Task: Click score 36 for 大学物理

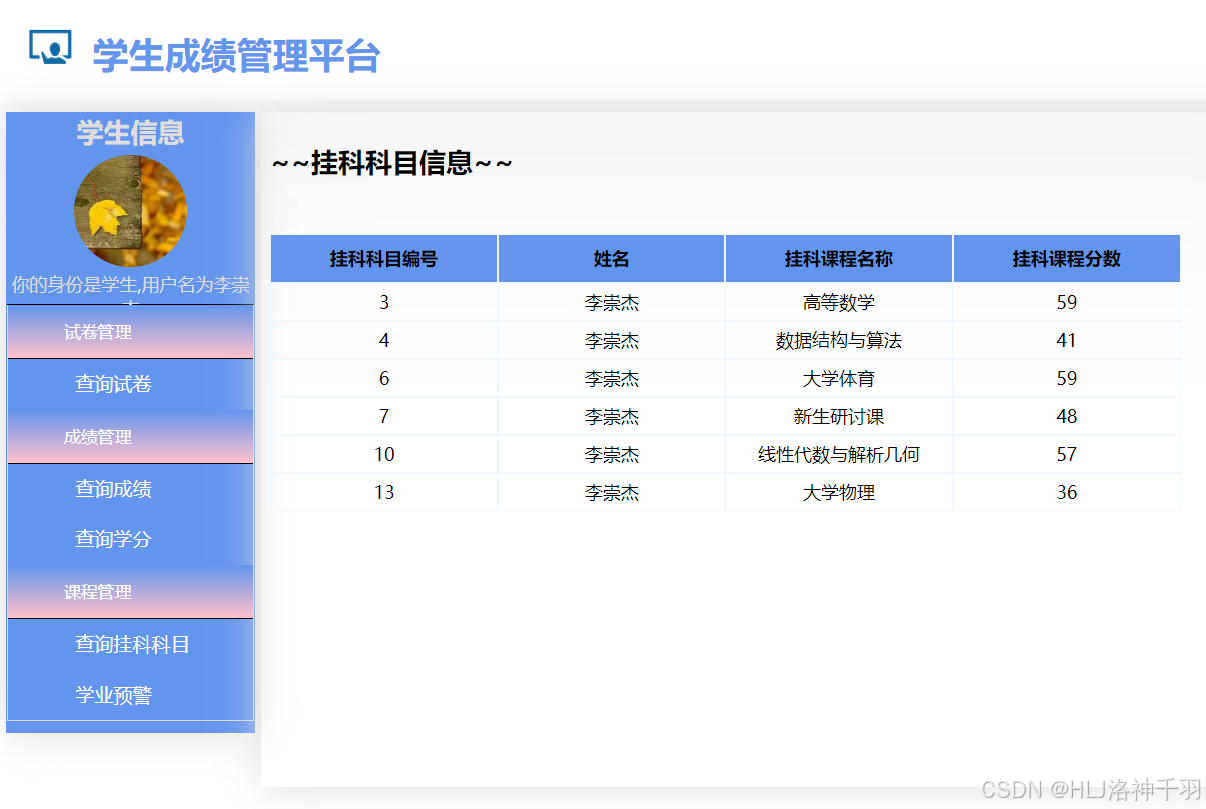Action: [x=1067, y=492]
